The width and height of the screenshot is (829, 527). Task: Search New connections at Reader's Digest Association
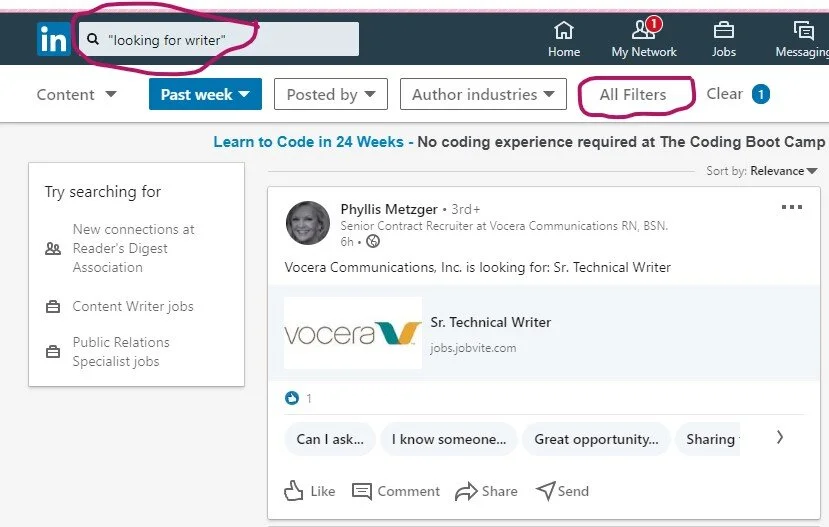point(133,248)
